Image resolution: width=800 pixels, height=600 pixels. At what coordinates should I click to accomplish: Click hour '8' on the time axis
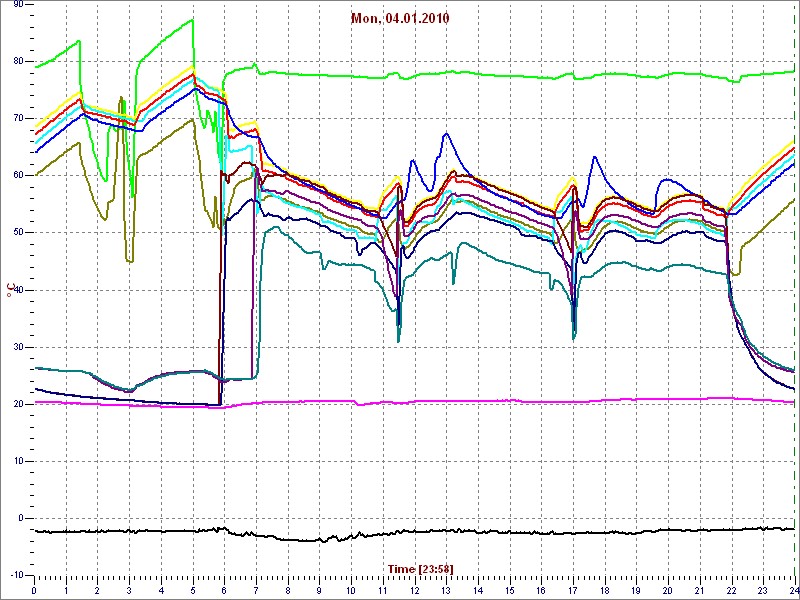pyautogui.click(x=288, y=589)
